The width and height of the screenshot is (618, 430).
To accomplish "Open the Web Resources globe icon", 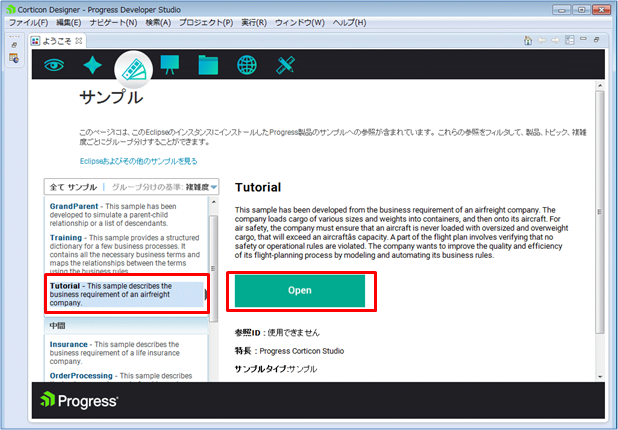I will (x=247, y=65).
